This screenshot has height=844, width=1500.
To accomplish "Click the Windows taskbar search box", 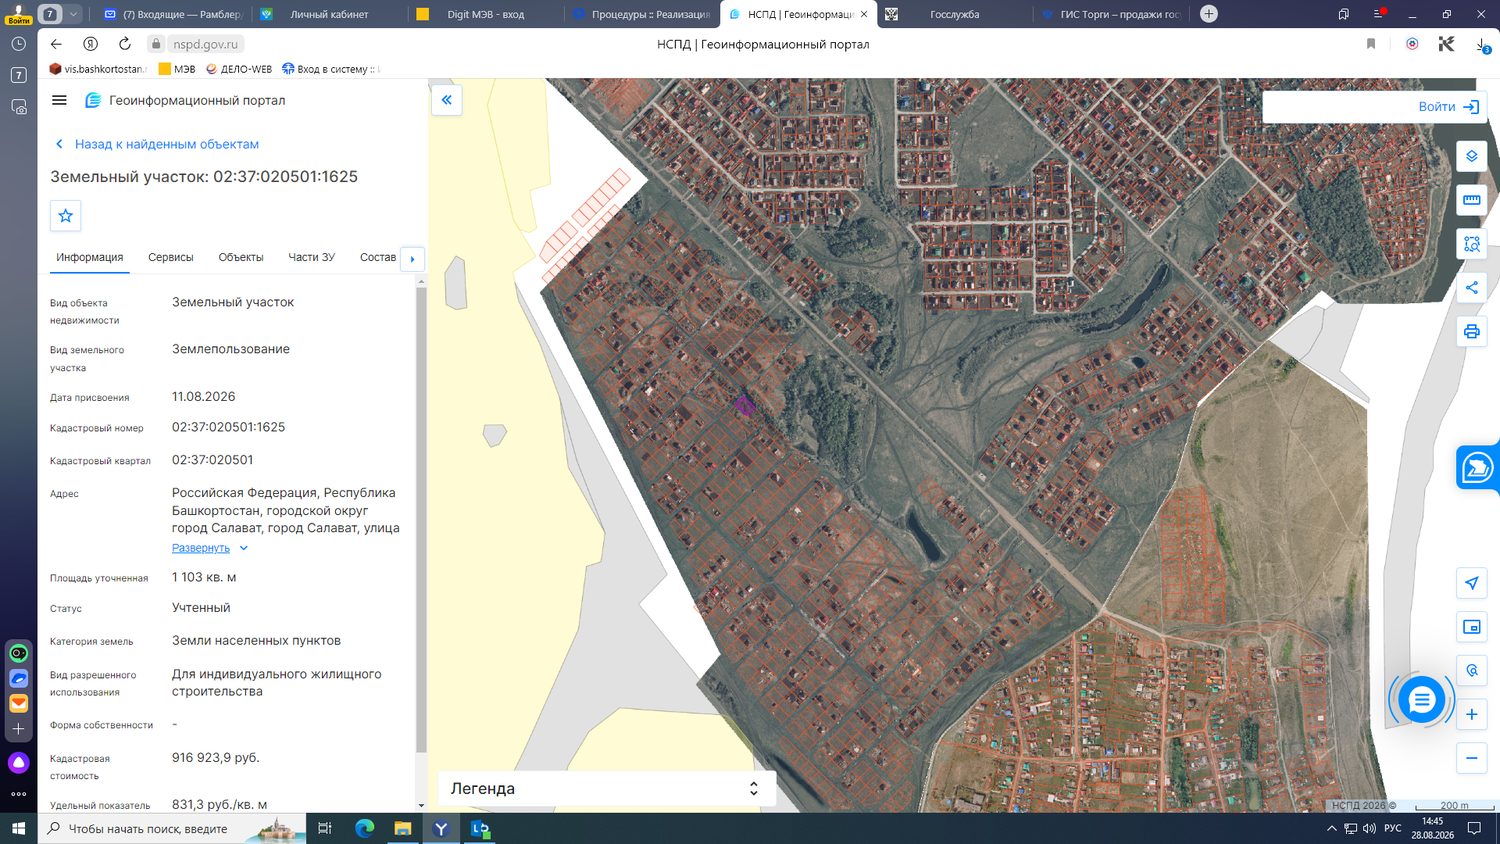I will 172,828.
